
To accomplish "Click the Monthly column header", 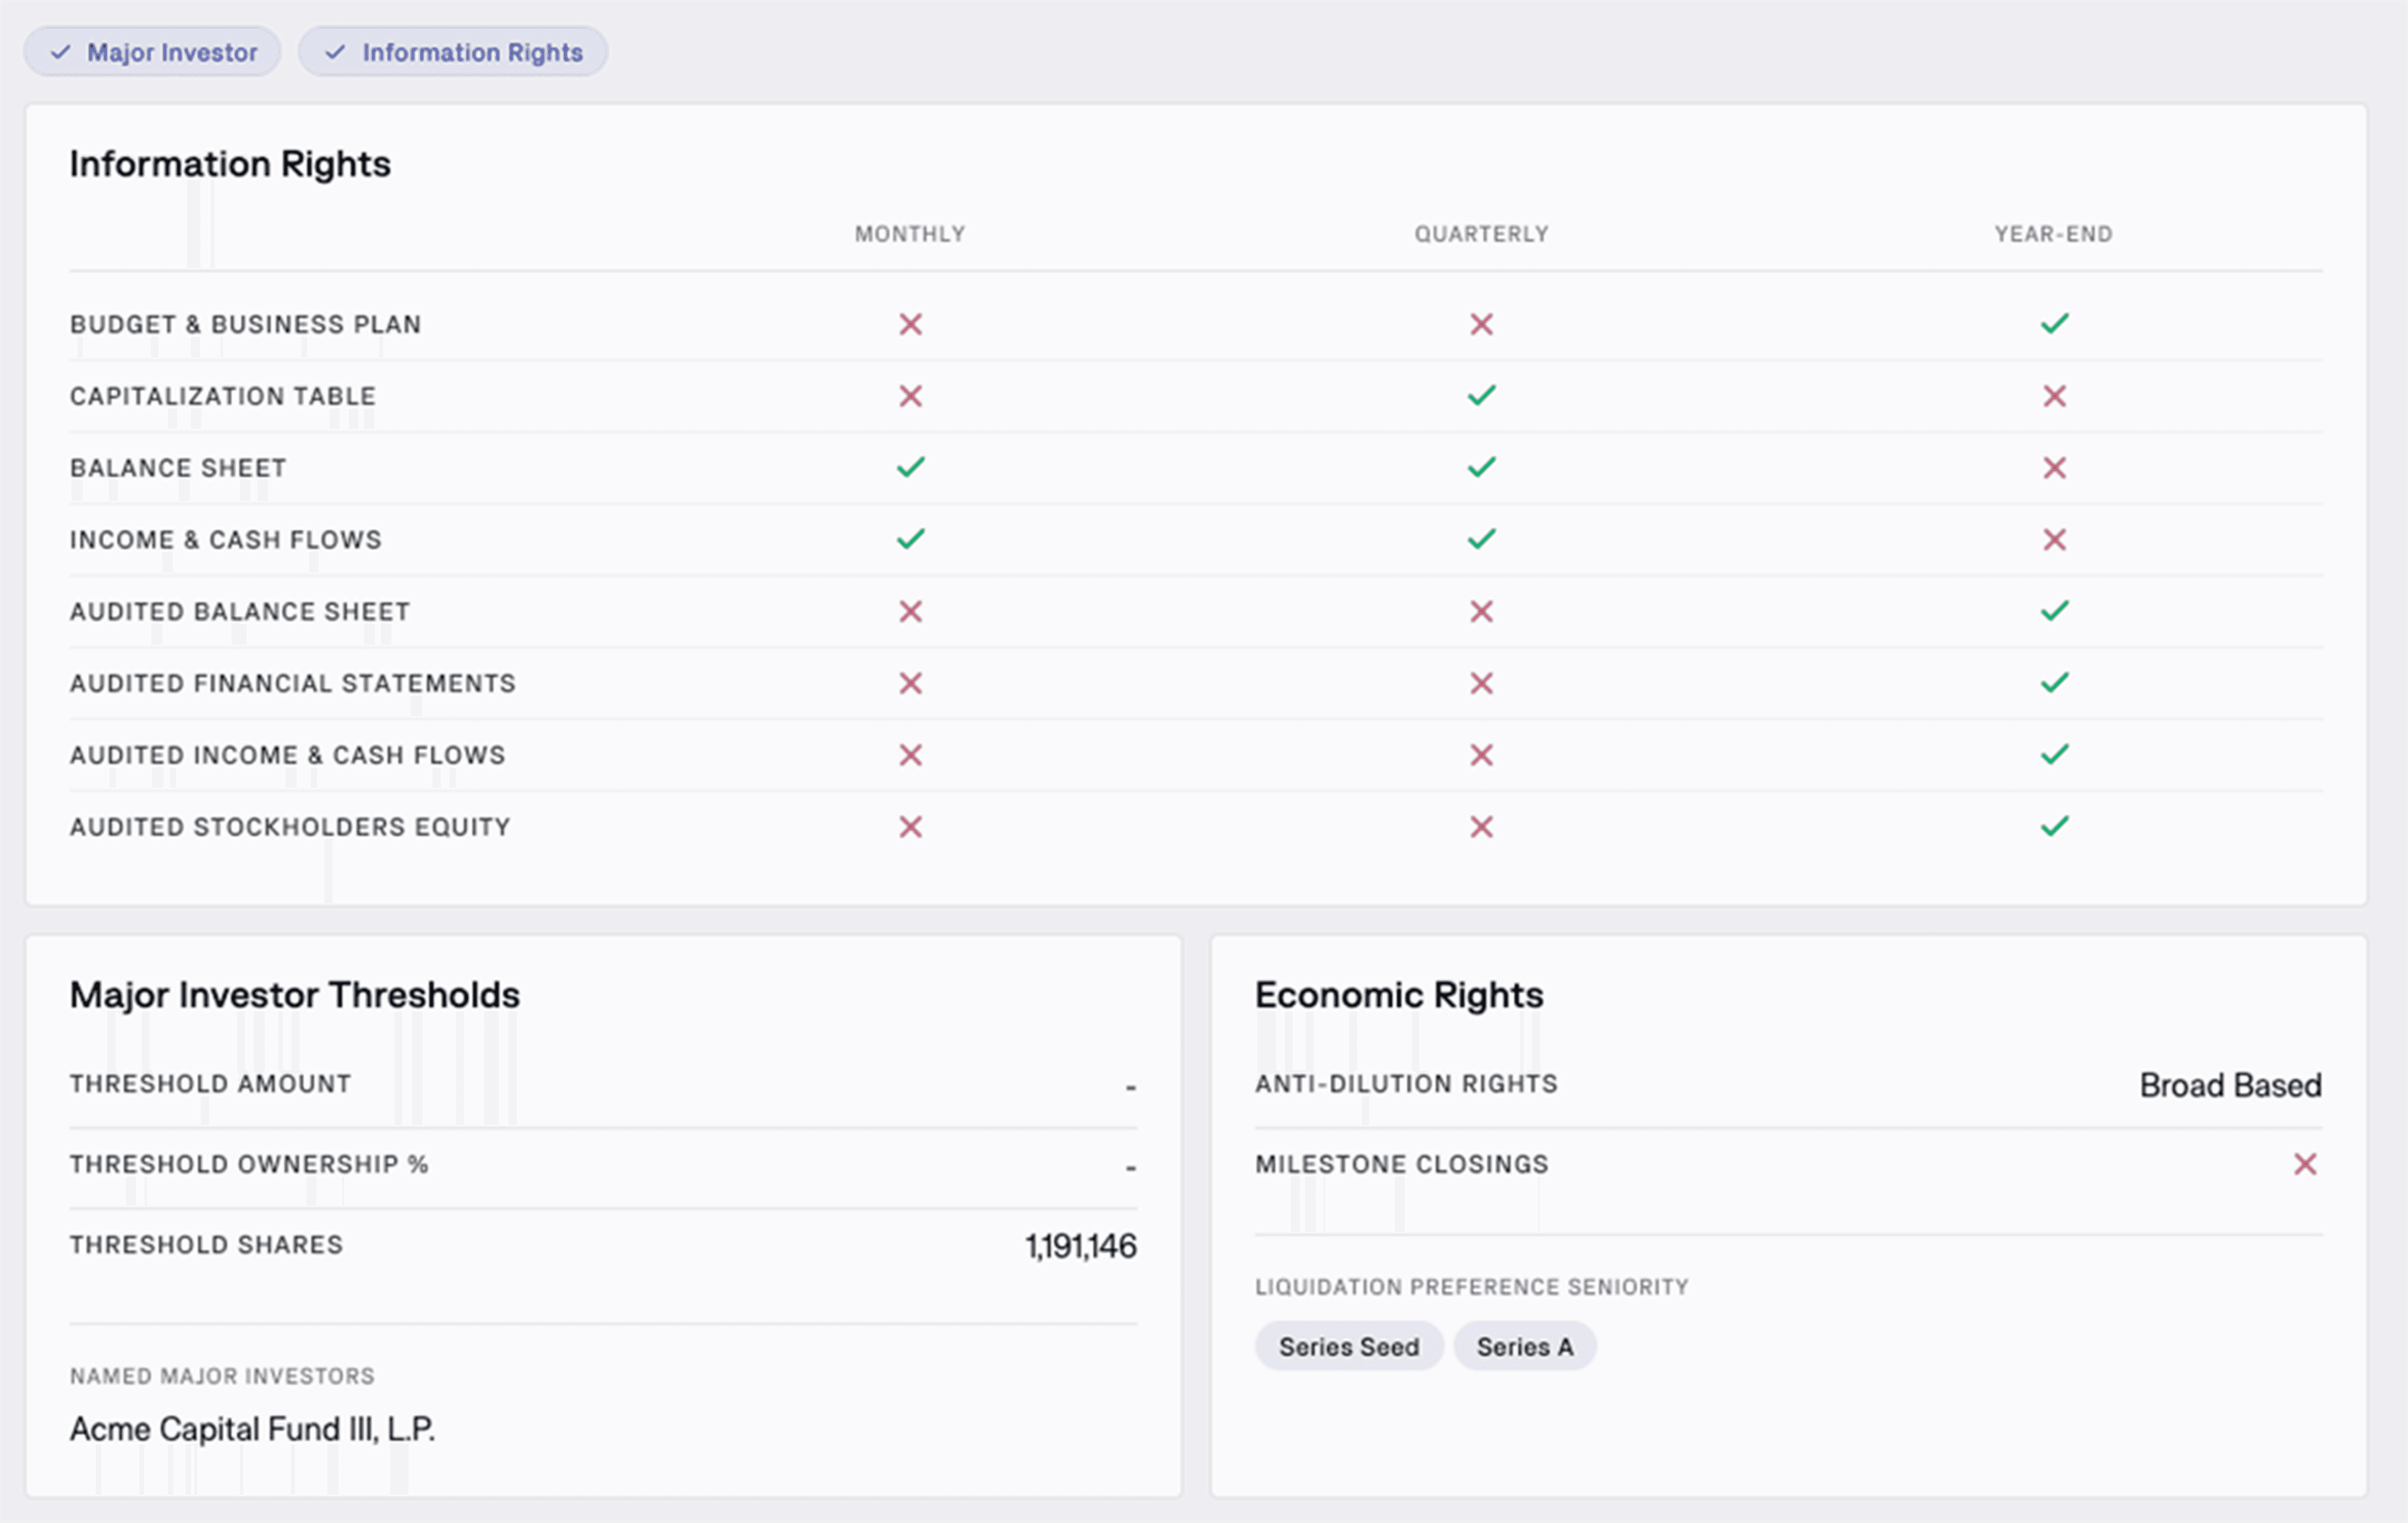I will coord(910,234).
